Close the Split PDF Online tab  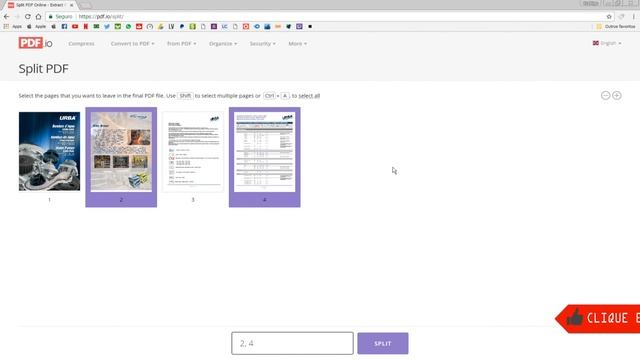click(x=71, y=5)
